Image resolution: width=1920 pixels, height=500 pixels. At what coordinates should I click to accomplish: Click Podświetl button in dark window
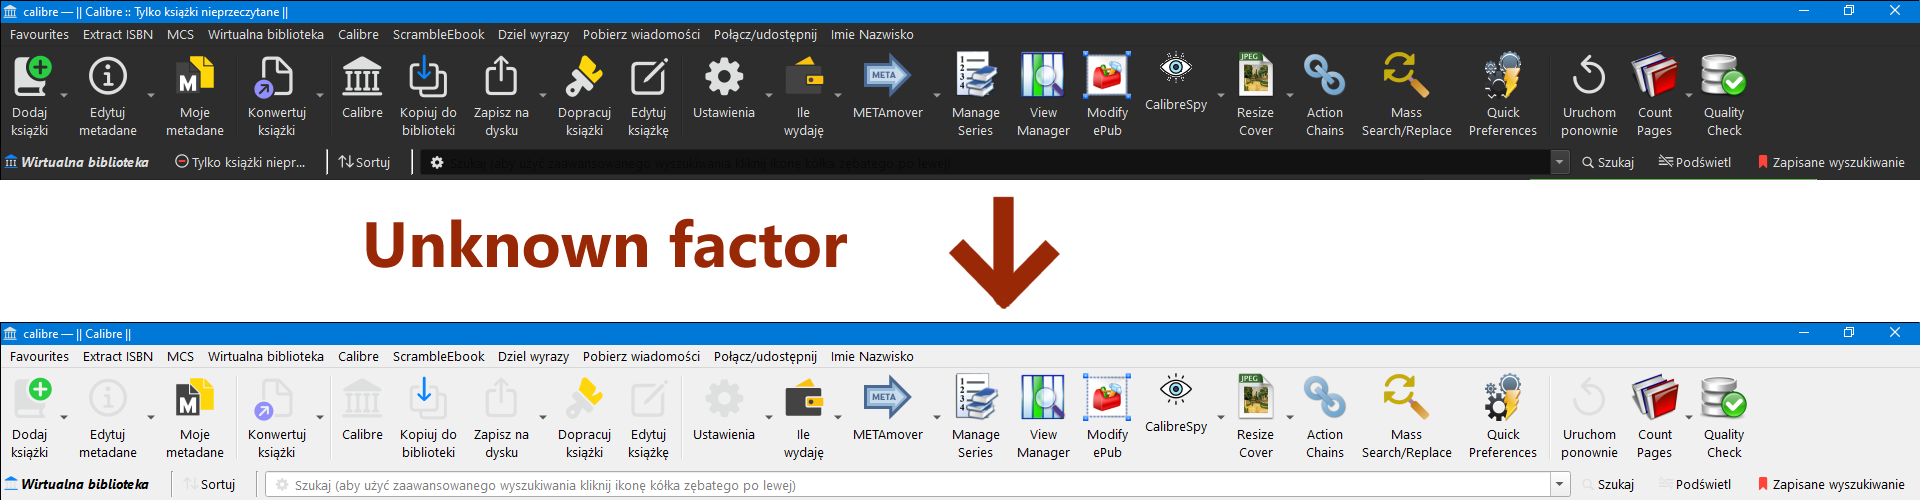(x=1695, y=162)
